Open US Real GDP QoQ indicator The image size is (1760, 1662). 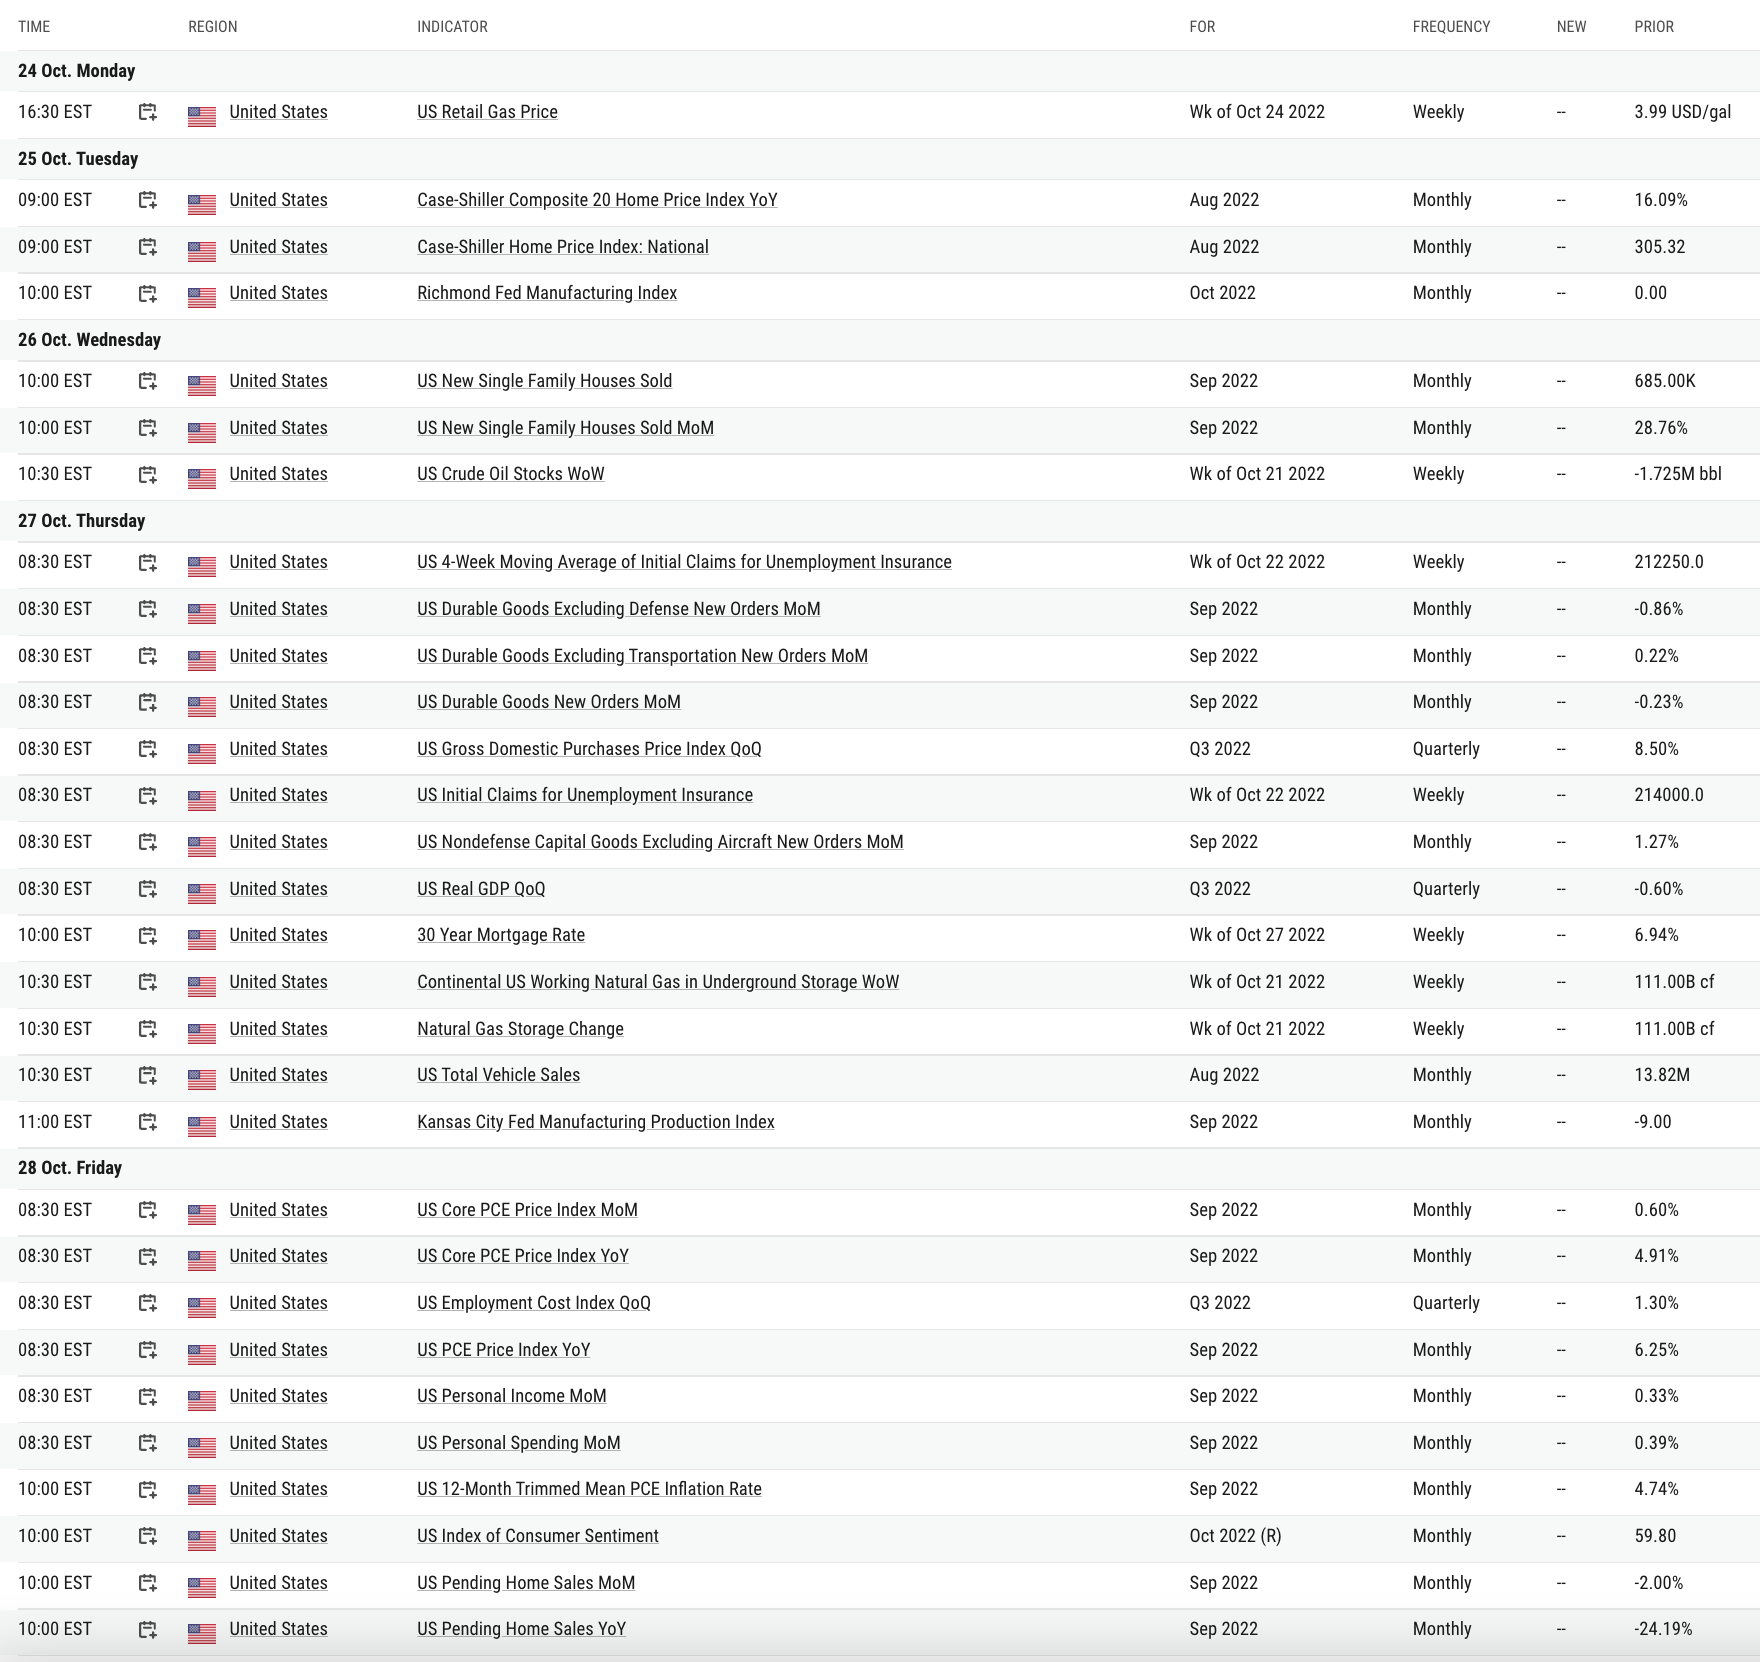481,889
